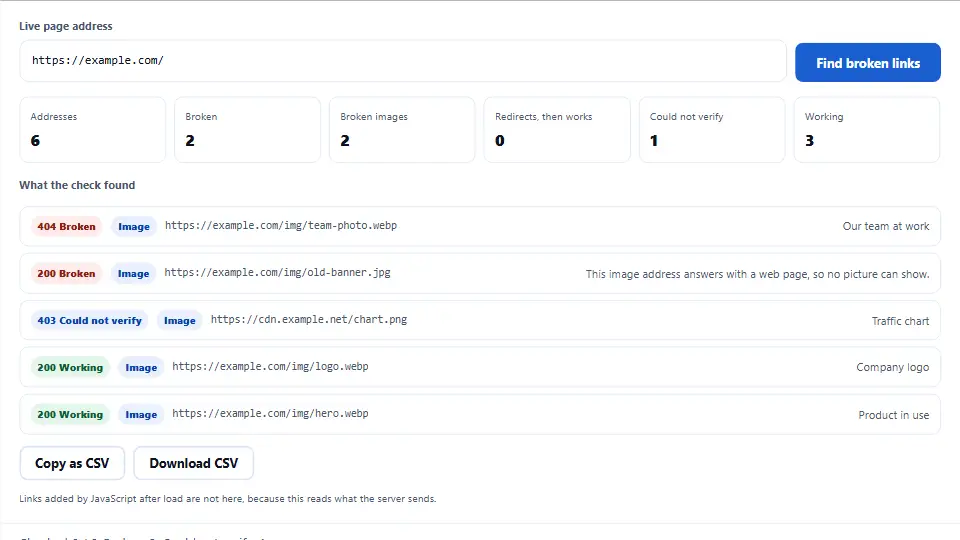Click the Image tag in team-photo.webp row

click(x=134, y=227)
